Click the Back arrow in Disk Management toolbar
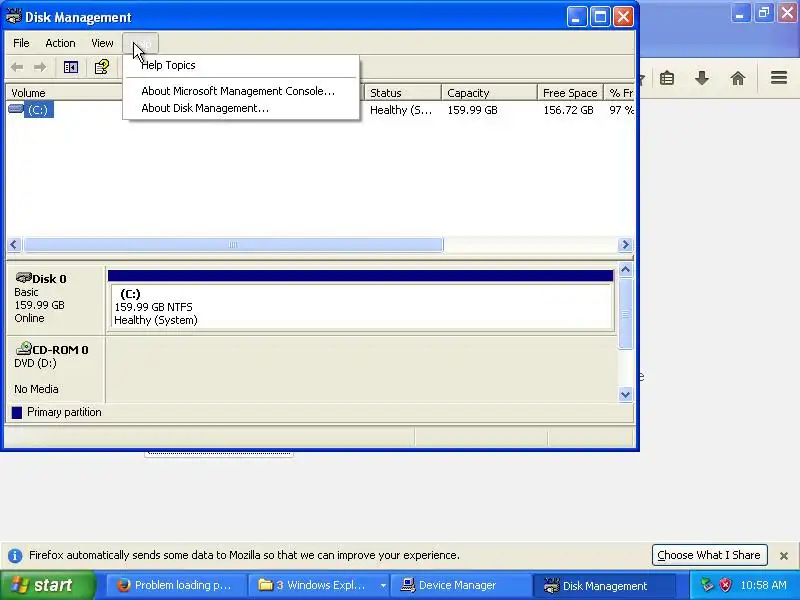Image resolution: width=800 pixels, height=600 pixels. click(17, 67)
